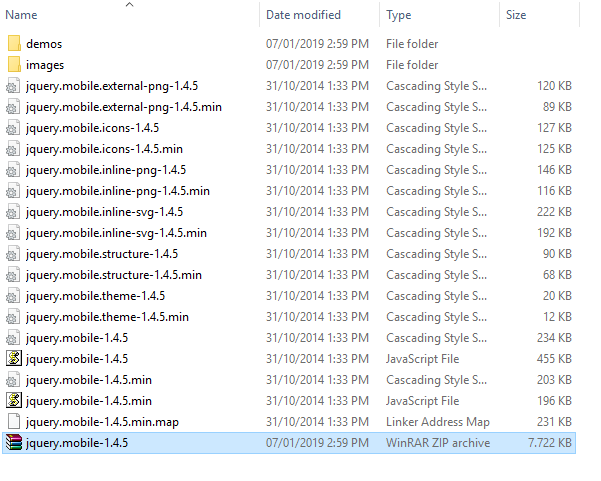Toggle the sort direction arrow above the Name column
The width and height of the screenshot is (601, 481).
(130, 5)
